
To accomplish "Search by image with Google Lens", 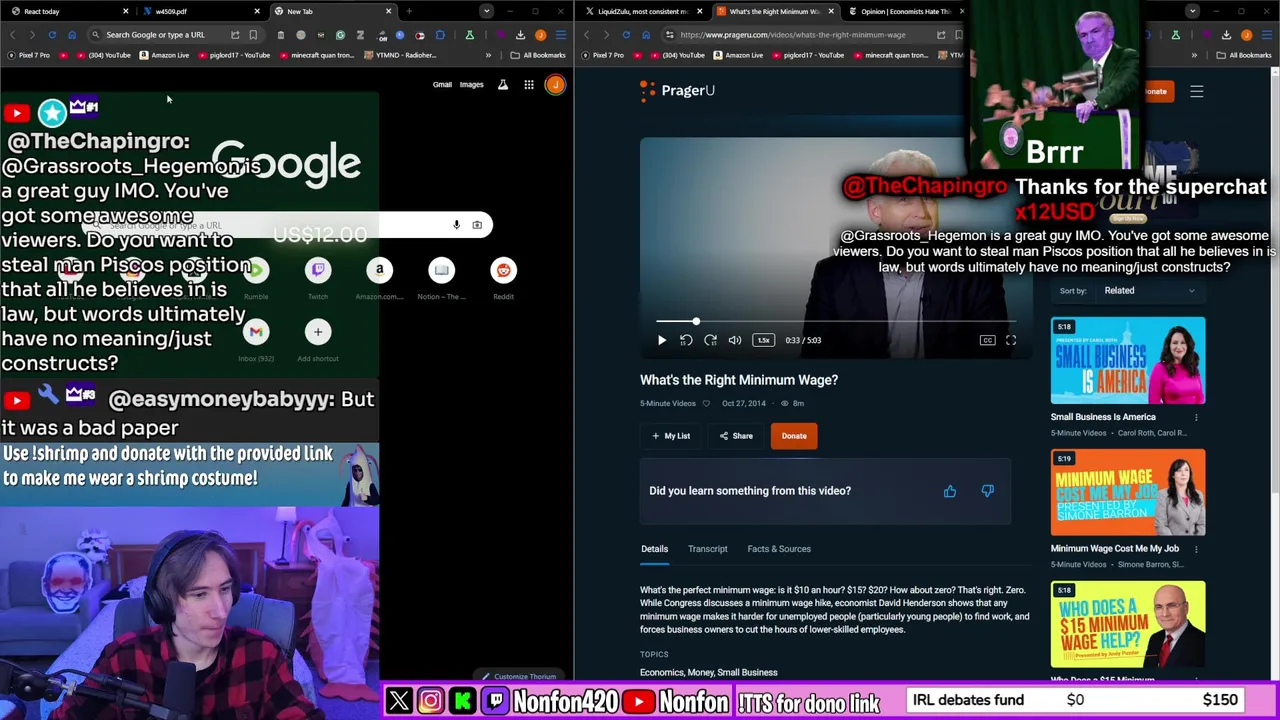I will [477, 225].
